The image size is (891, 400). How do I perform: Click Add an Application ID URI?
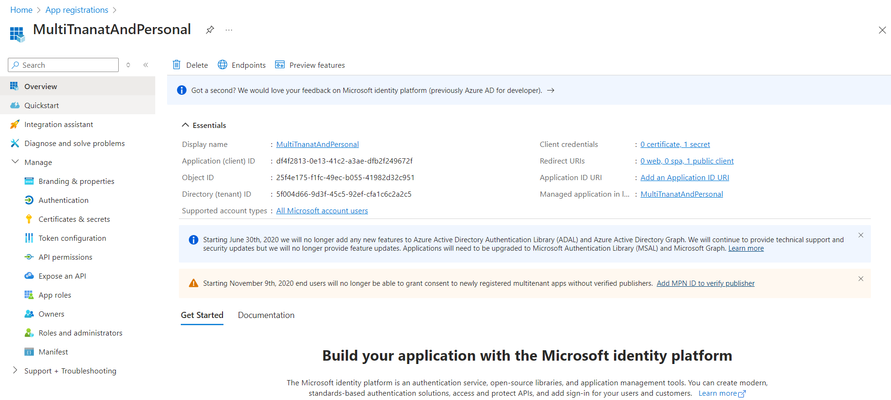pos(684,177)
